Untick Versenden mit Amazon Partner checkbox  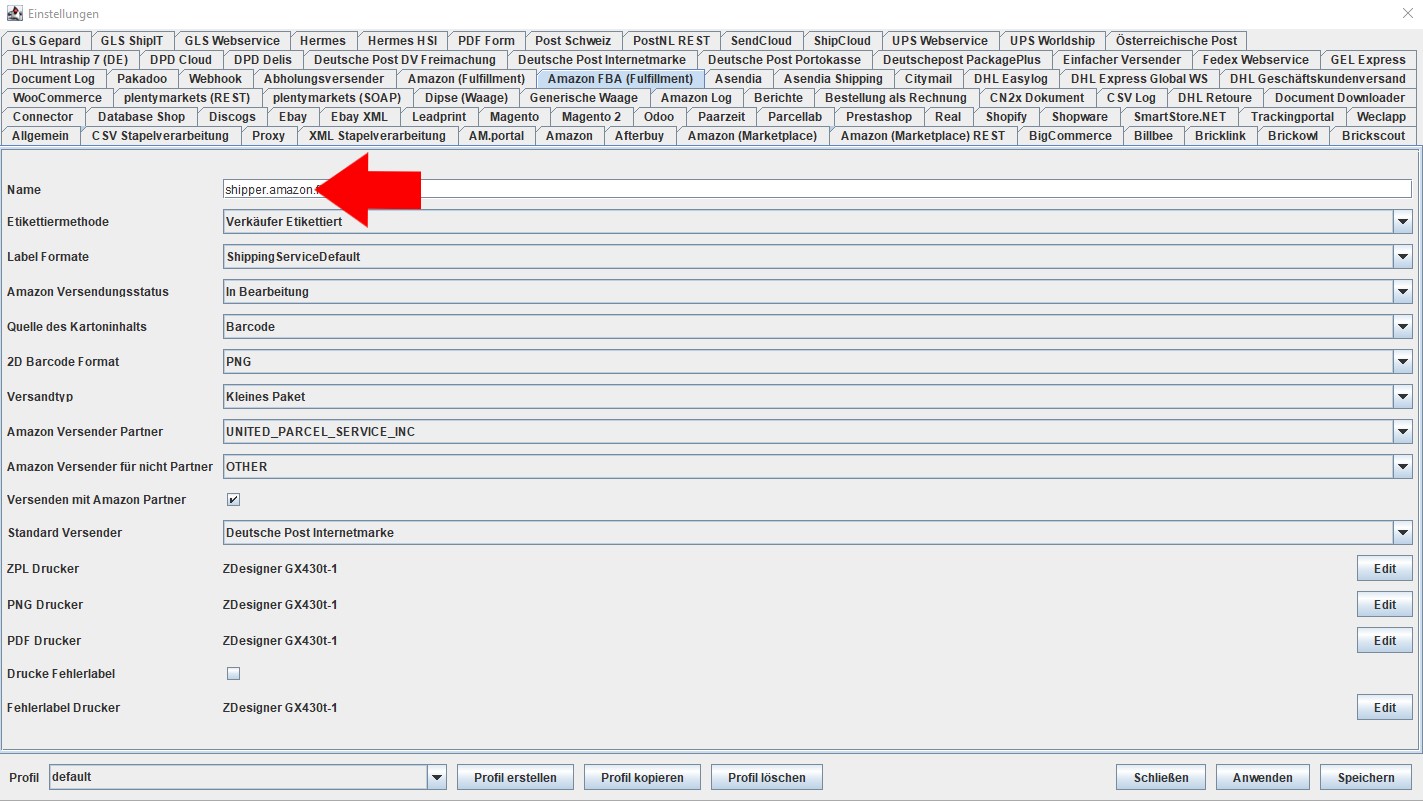click(x=233, y=500)
